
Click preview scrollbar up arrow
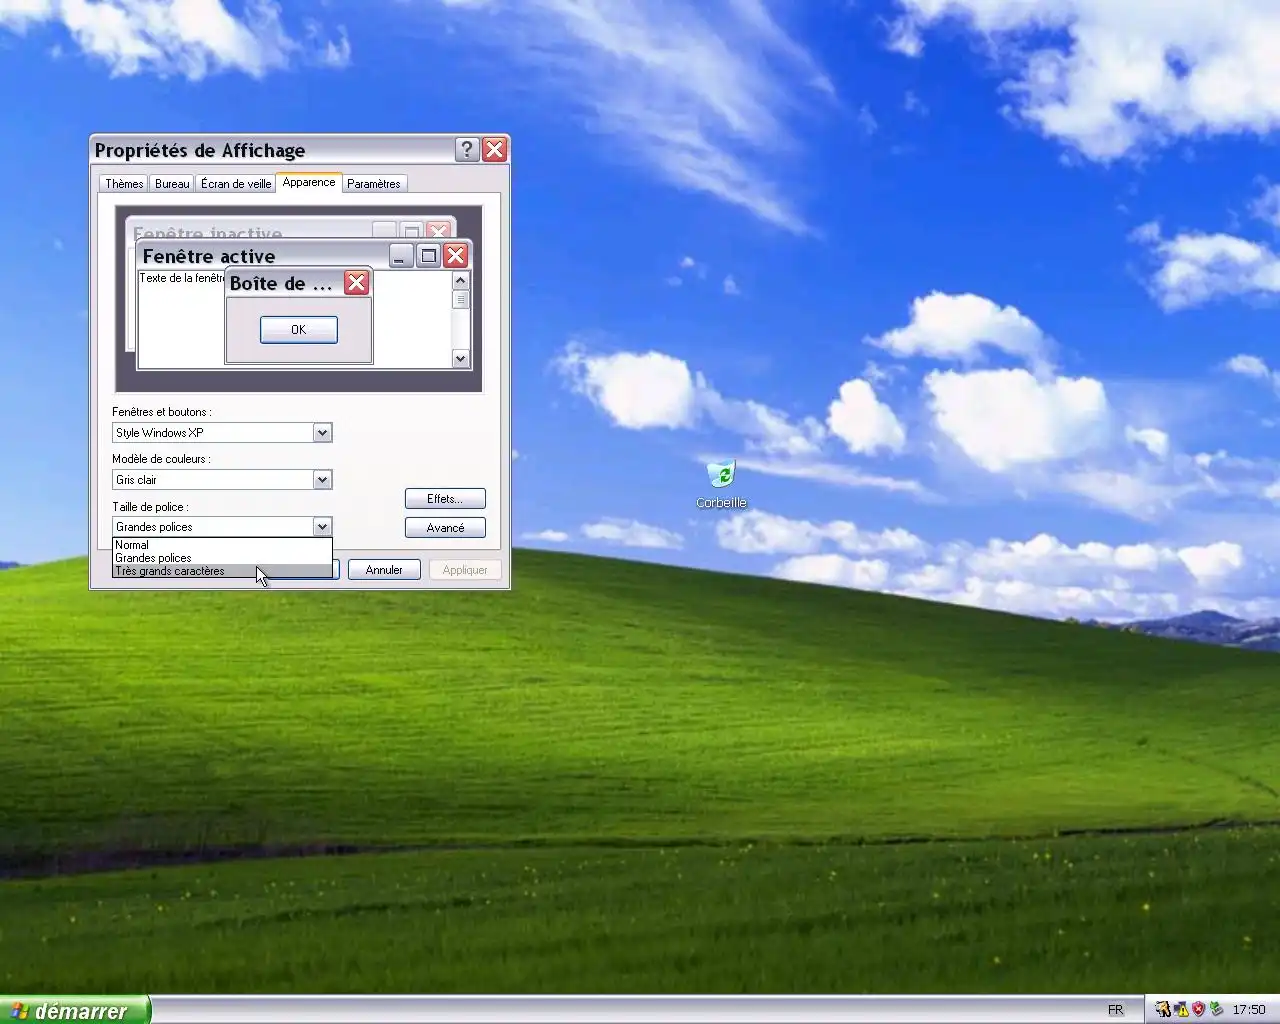coord(461,281)
